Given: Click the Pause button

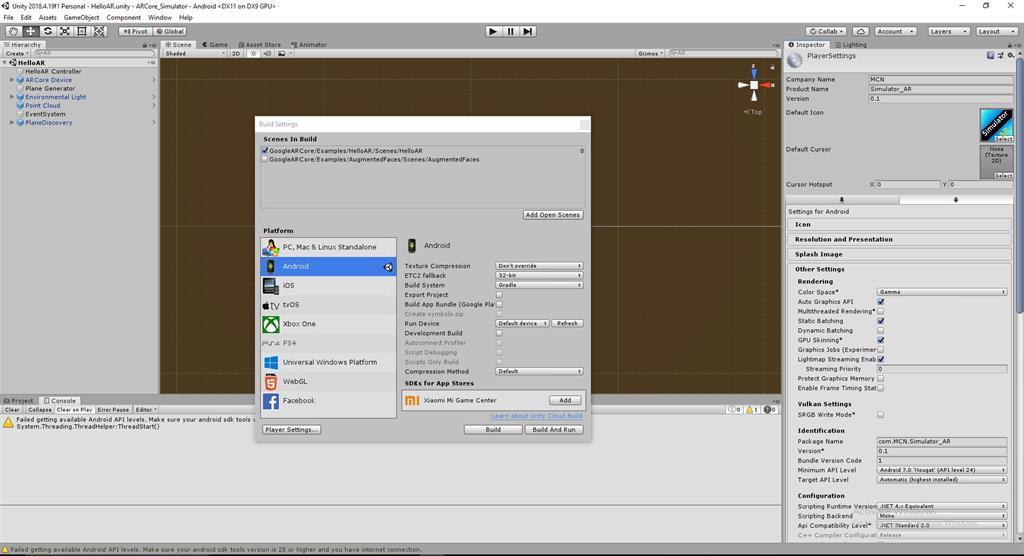Looking at the screenshot, I should tap(510, 31).
